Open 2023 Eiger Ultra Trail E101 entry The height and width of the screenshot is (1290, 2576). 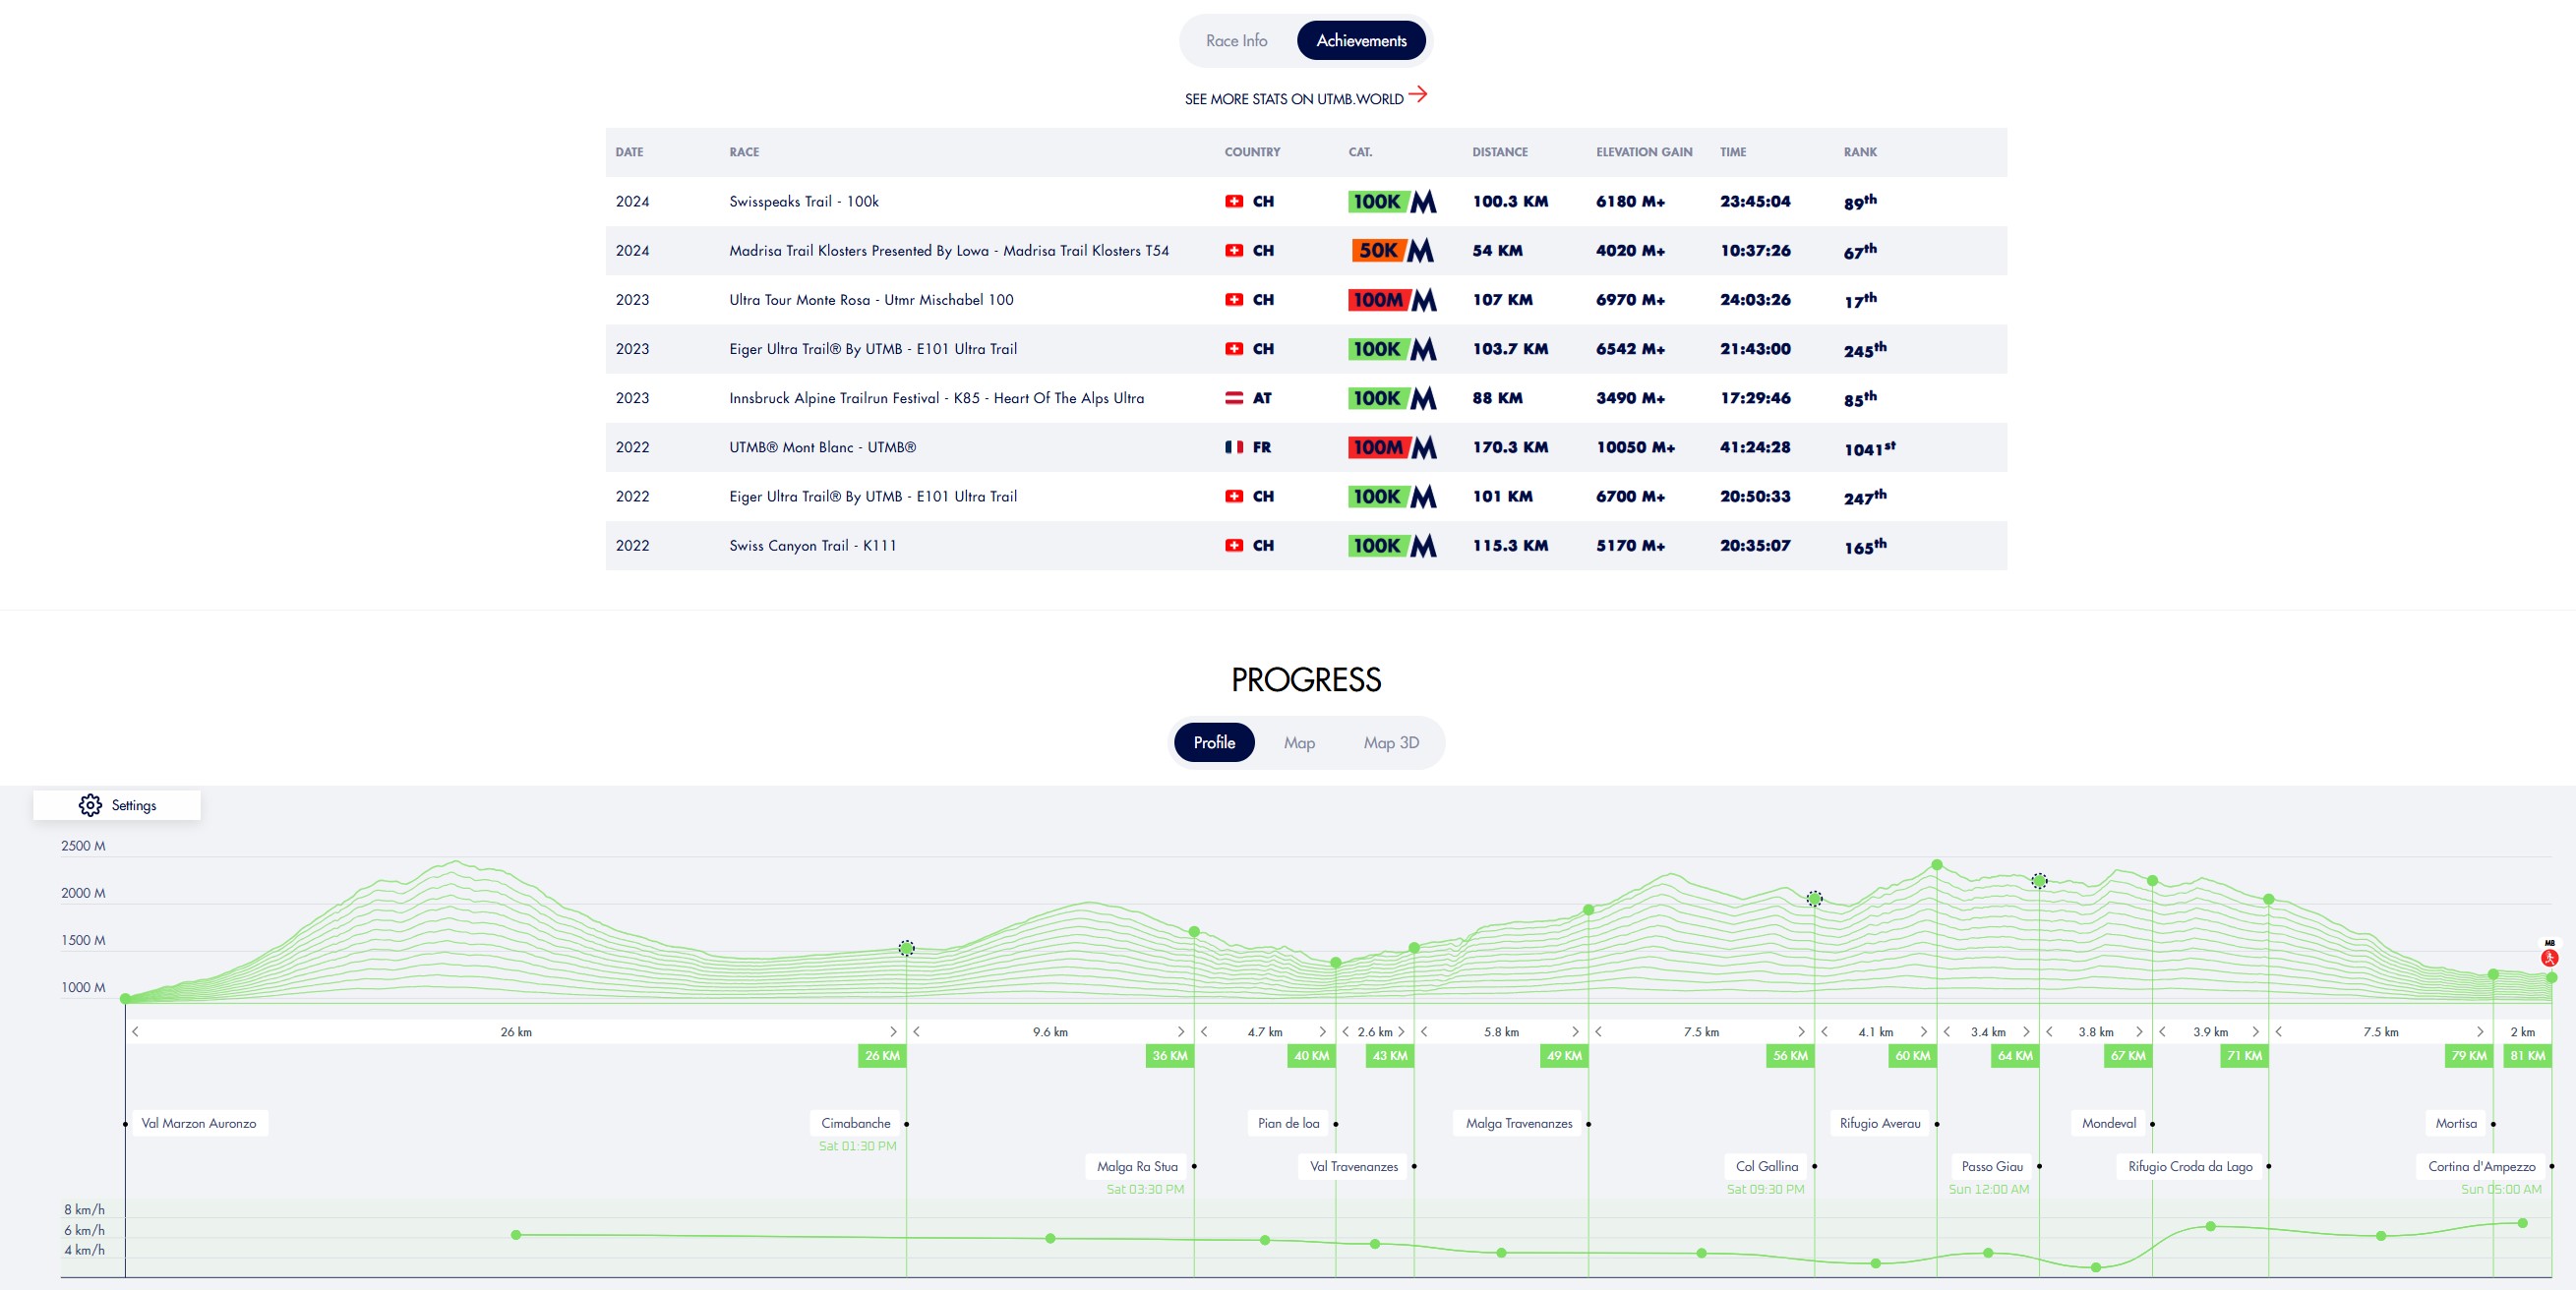[873, 349]
